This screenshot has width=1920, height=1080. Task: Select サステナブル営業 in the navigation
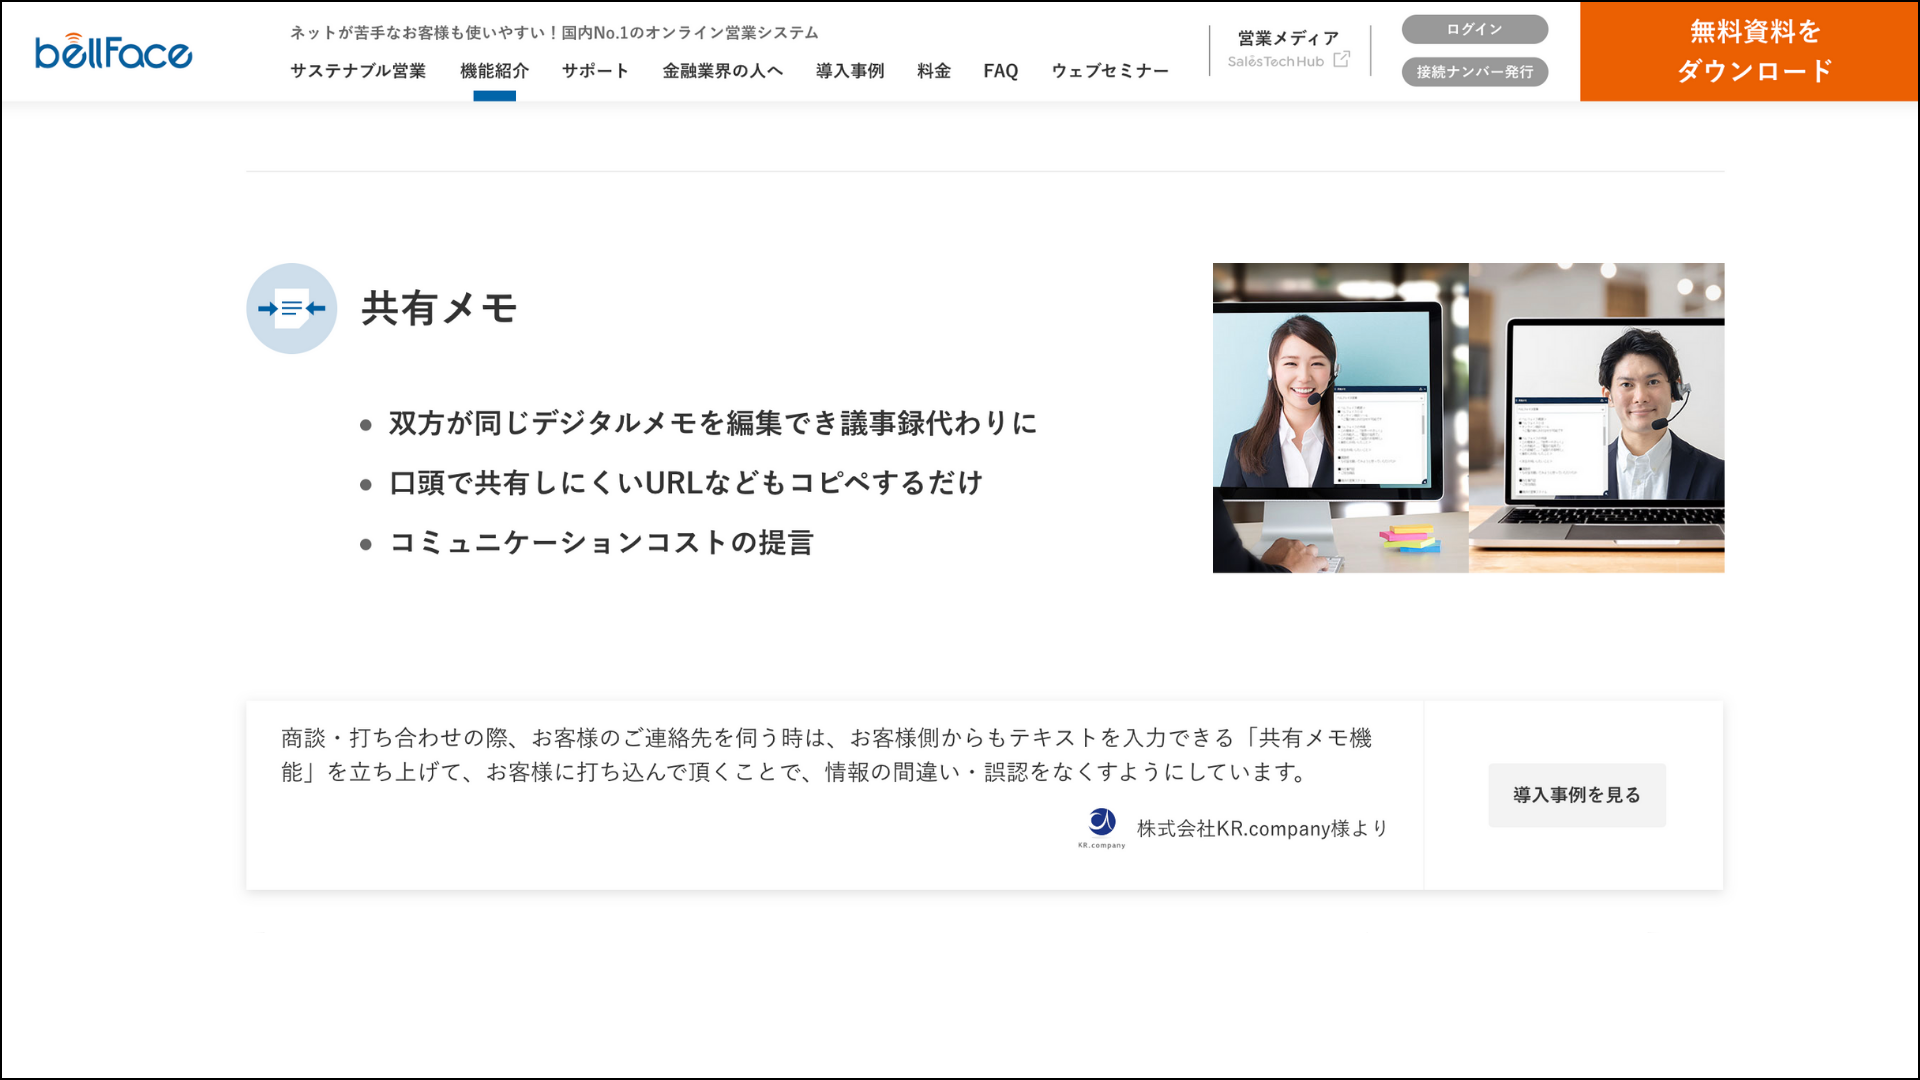[x=358, y=70]
